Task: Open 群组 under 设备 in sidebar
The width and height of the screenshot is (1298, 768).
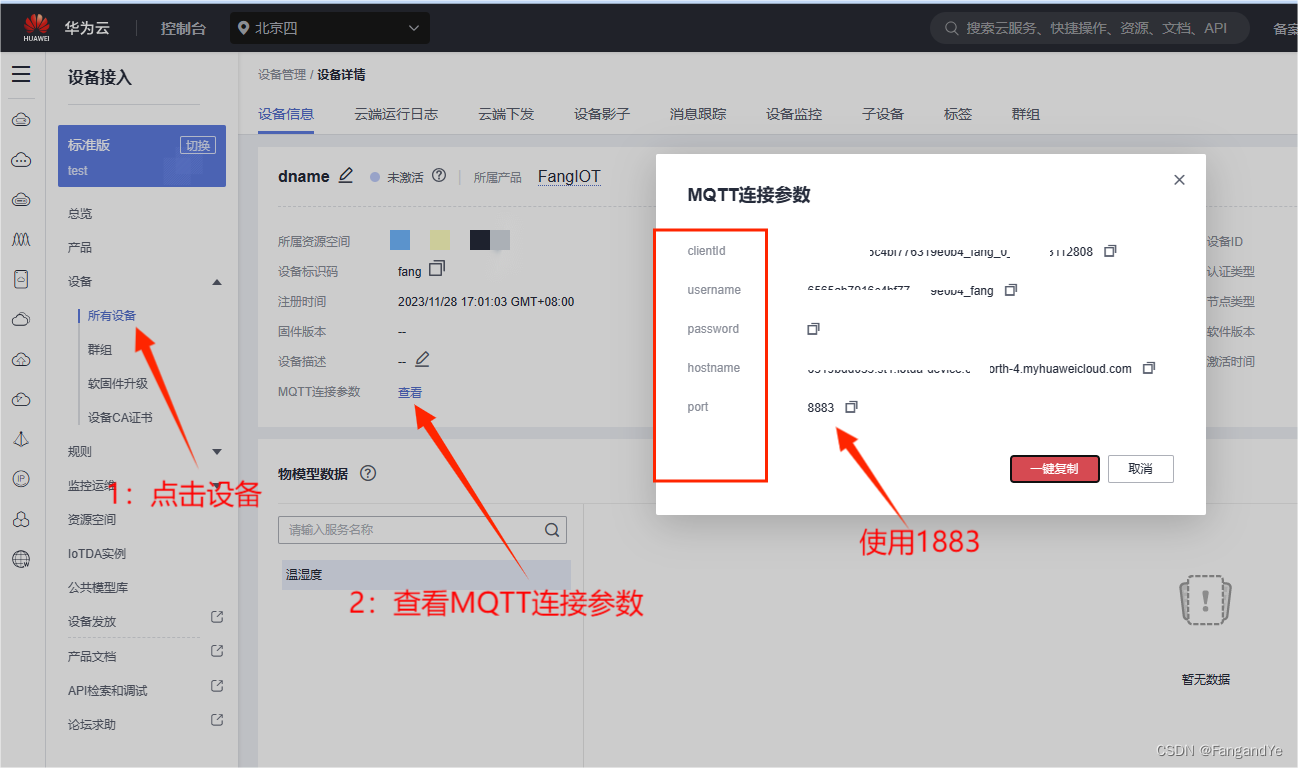Action: pyautogui.click(x=100, y=350)
